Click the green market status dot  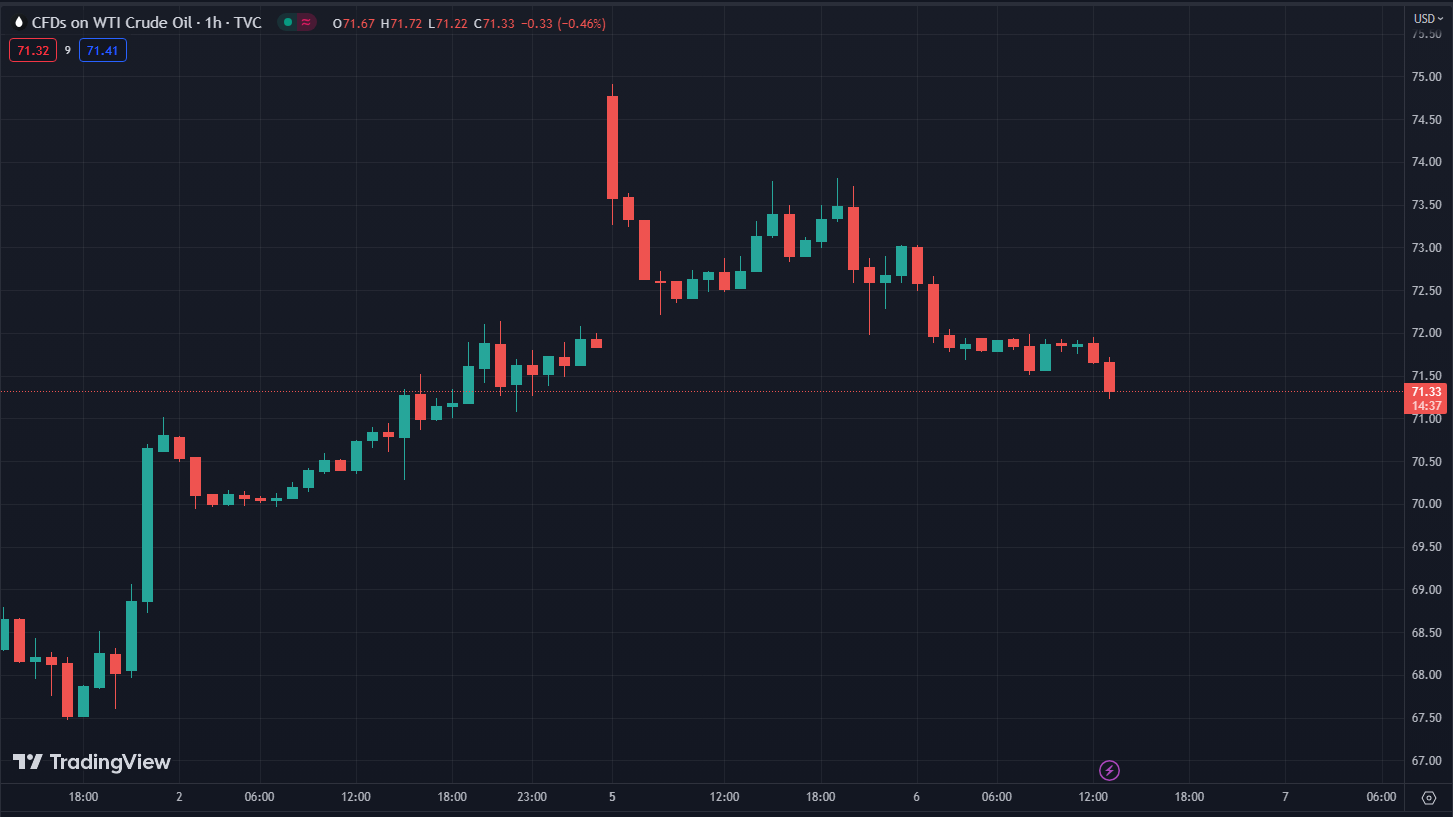[287, 22]
